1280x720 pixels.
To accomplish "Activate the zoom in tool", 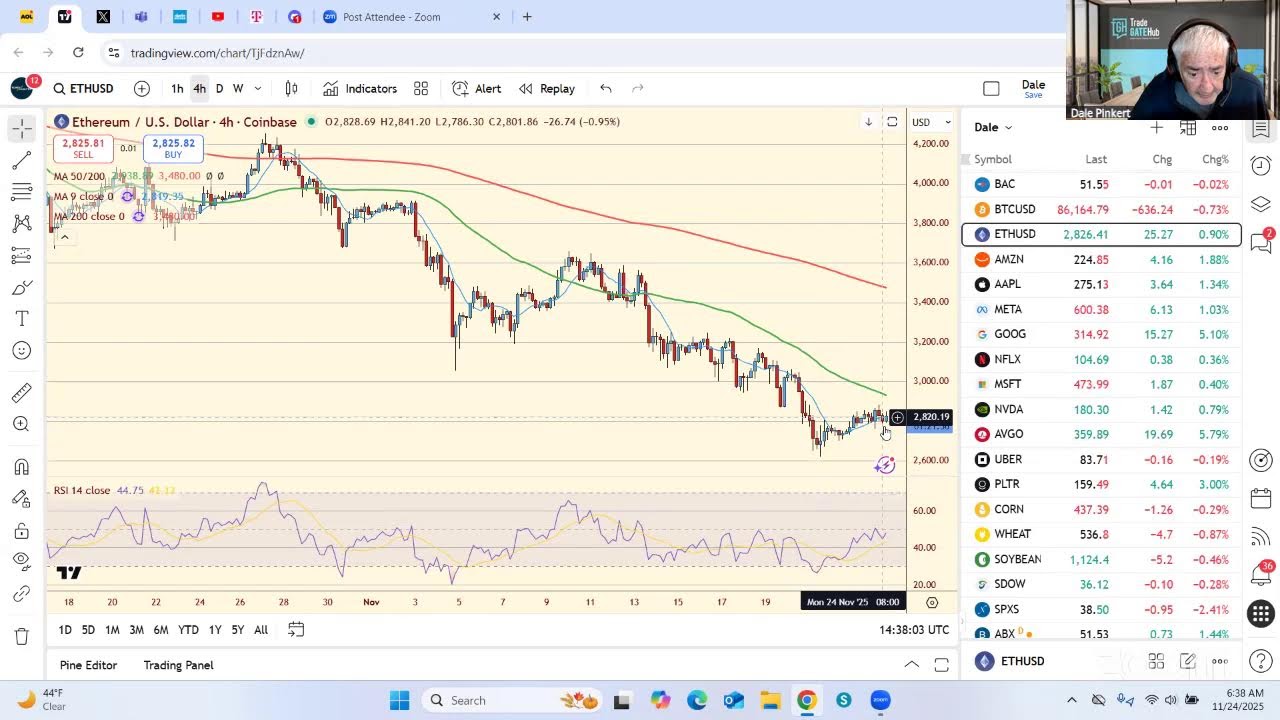I will pyautogui.click(x=22, y=424).
